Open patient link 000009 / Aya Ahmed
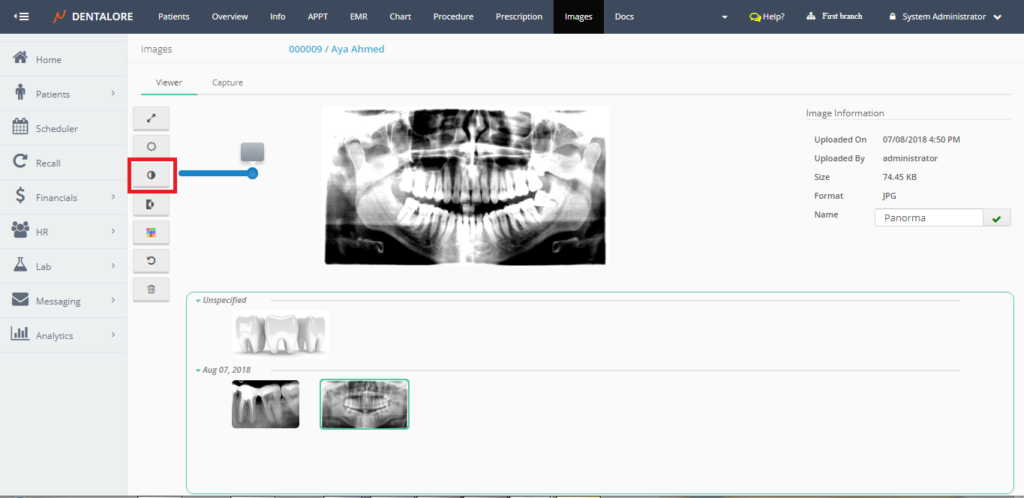Viewport: 1024px width, 498px height. [336, 49]
